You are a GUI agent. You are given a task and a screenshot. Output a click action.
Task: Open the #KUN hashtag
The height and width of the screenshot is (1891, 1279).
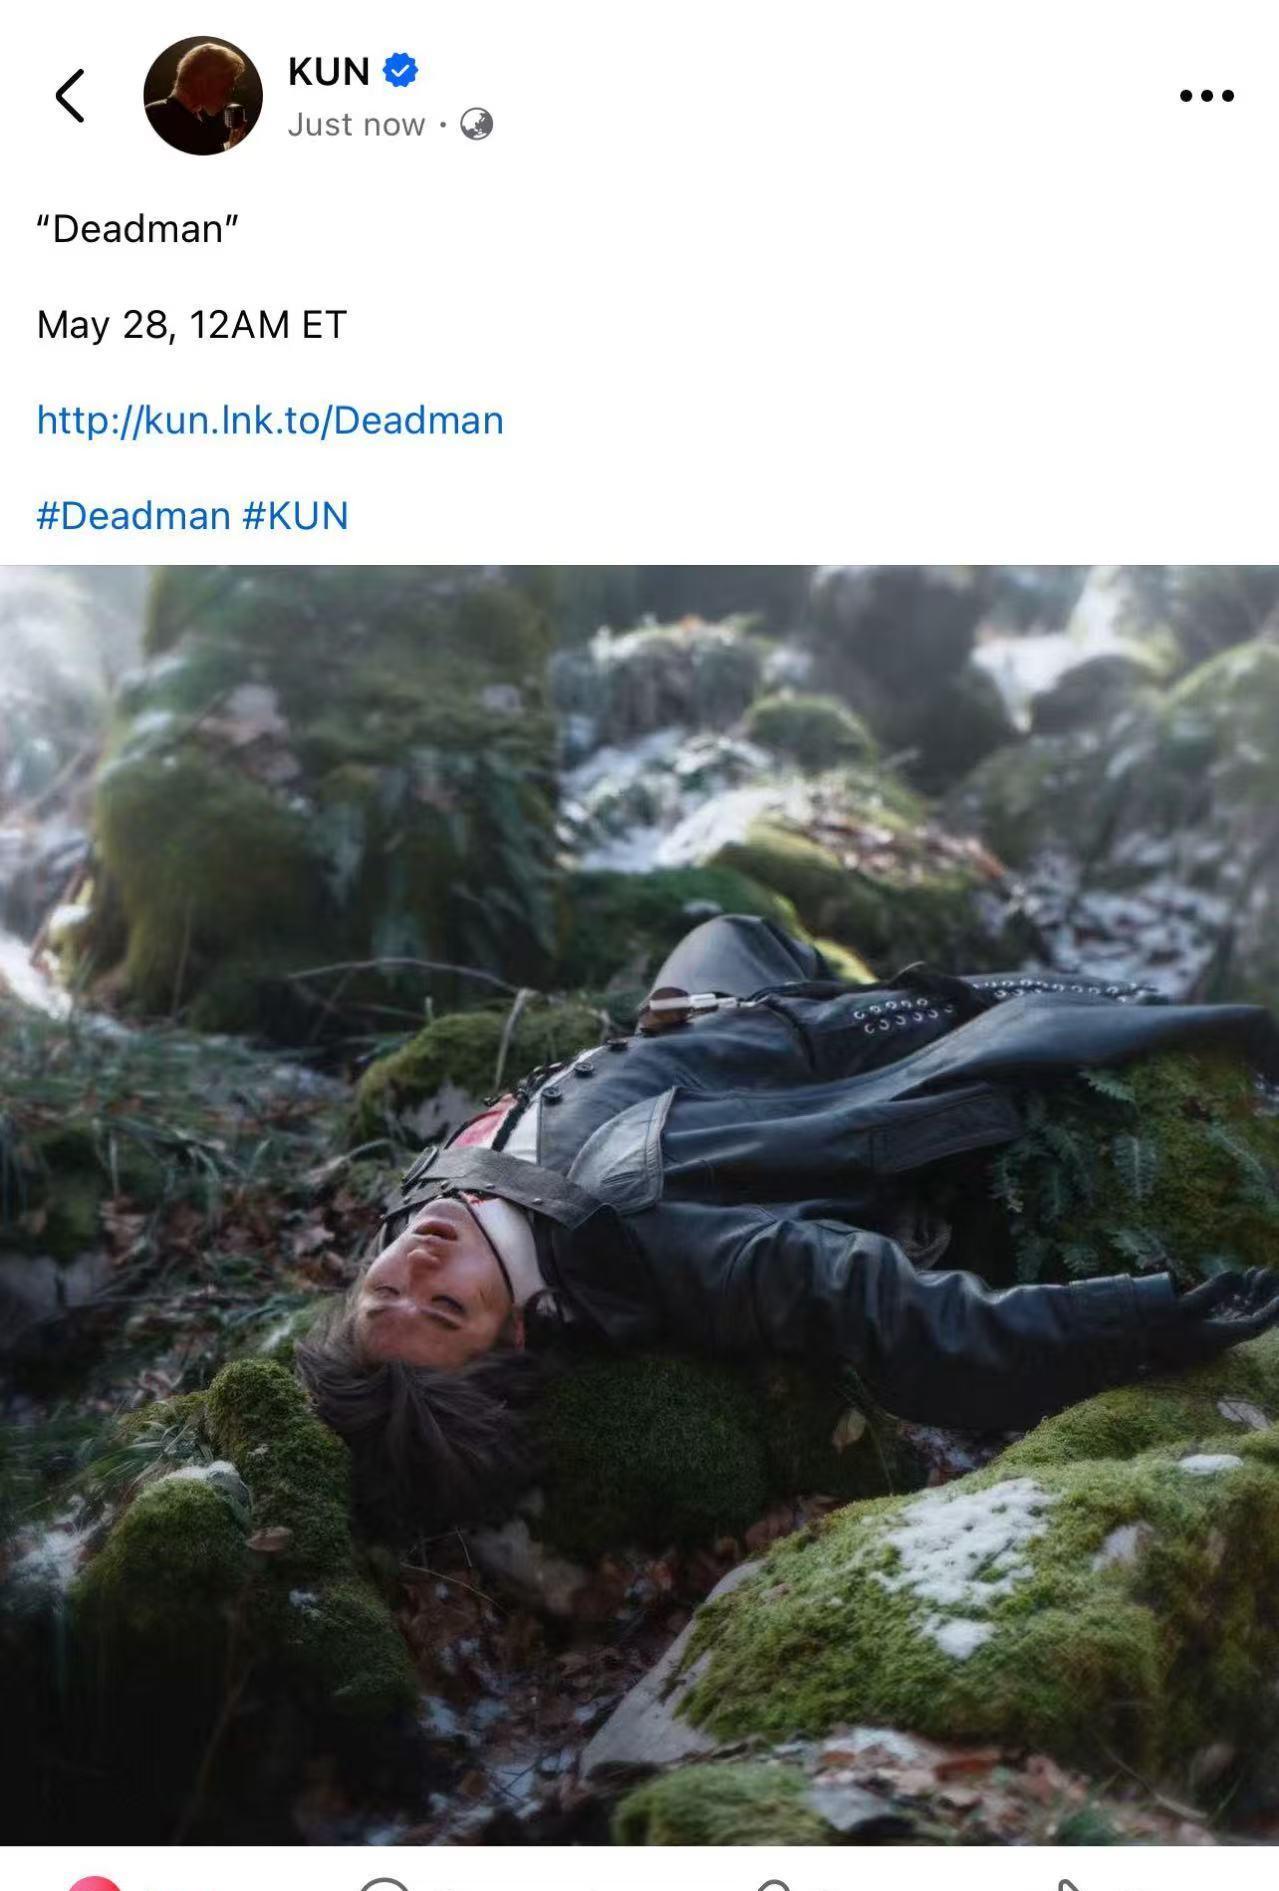295,516
